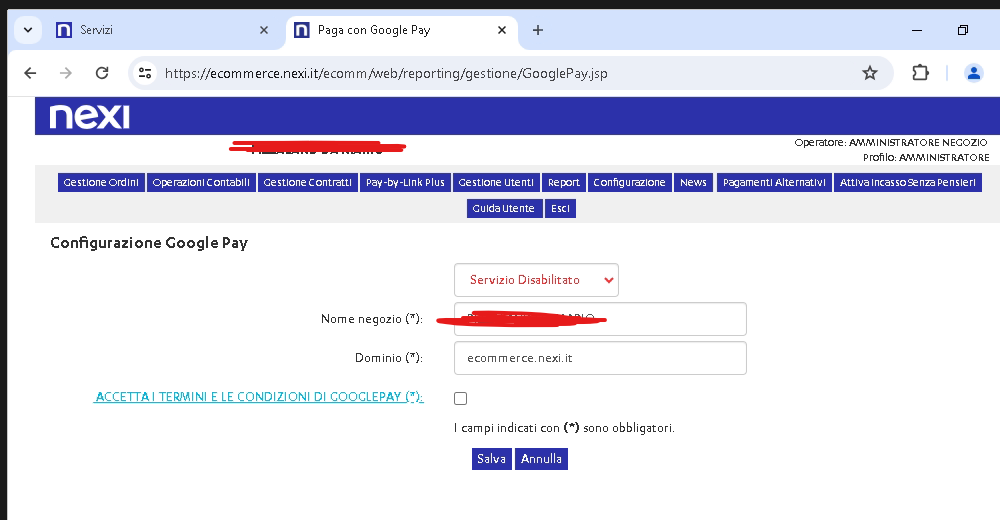
Task: Cancel with the Annulla button
Action: click(x=541, y=459)
